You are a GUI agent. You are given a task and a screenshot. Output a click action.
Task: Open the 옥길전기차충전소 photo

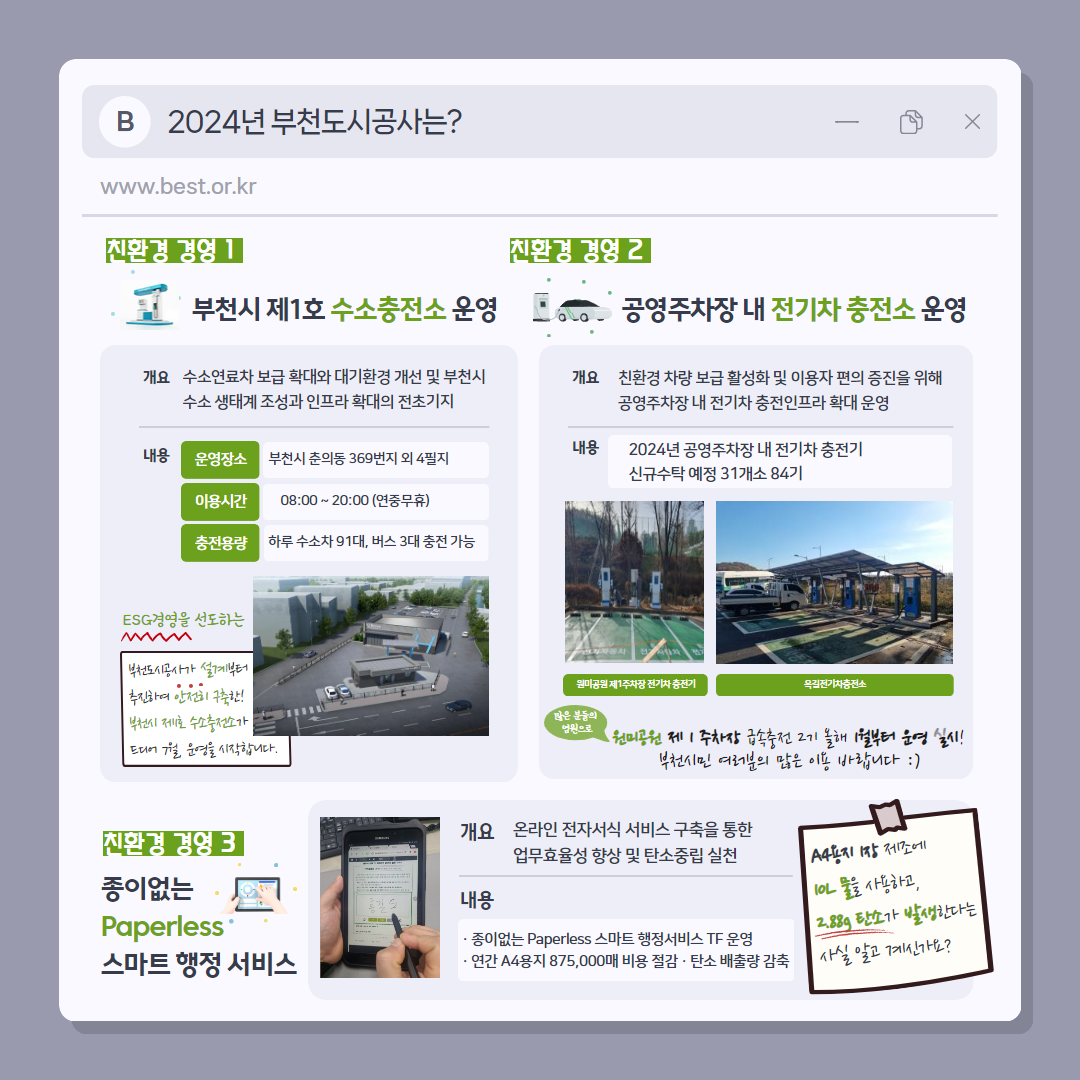click(834, 582)
